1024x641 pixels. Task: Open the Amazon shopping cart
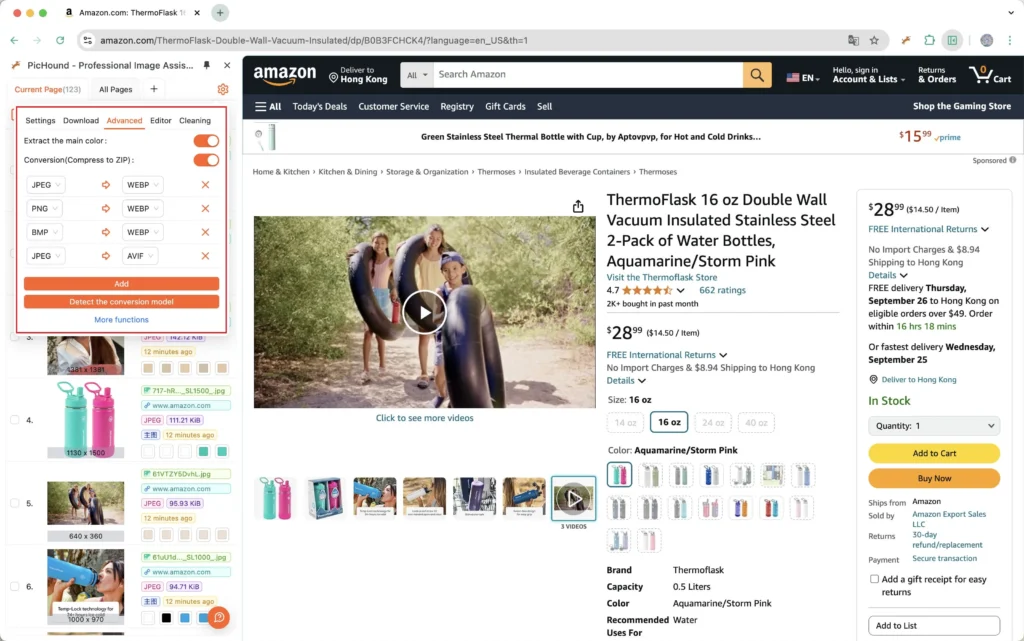(x=990, y=74)
